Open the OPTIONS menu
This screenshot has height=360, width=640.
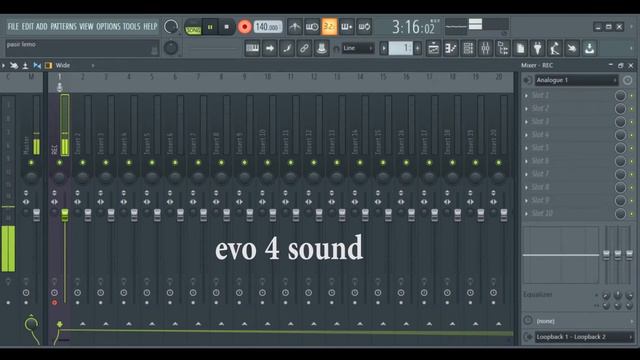[x=109, y=27]
